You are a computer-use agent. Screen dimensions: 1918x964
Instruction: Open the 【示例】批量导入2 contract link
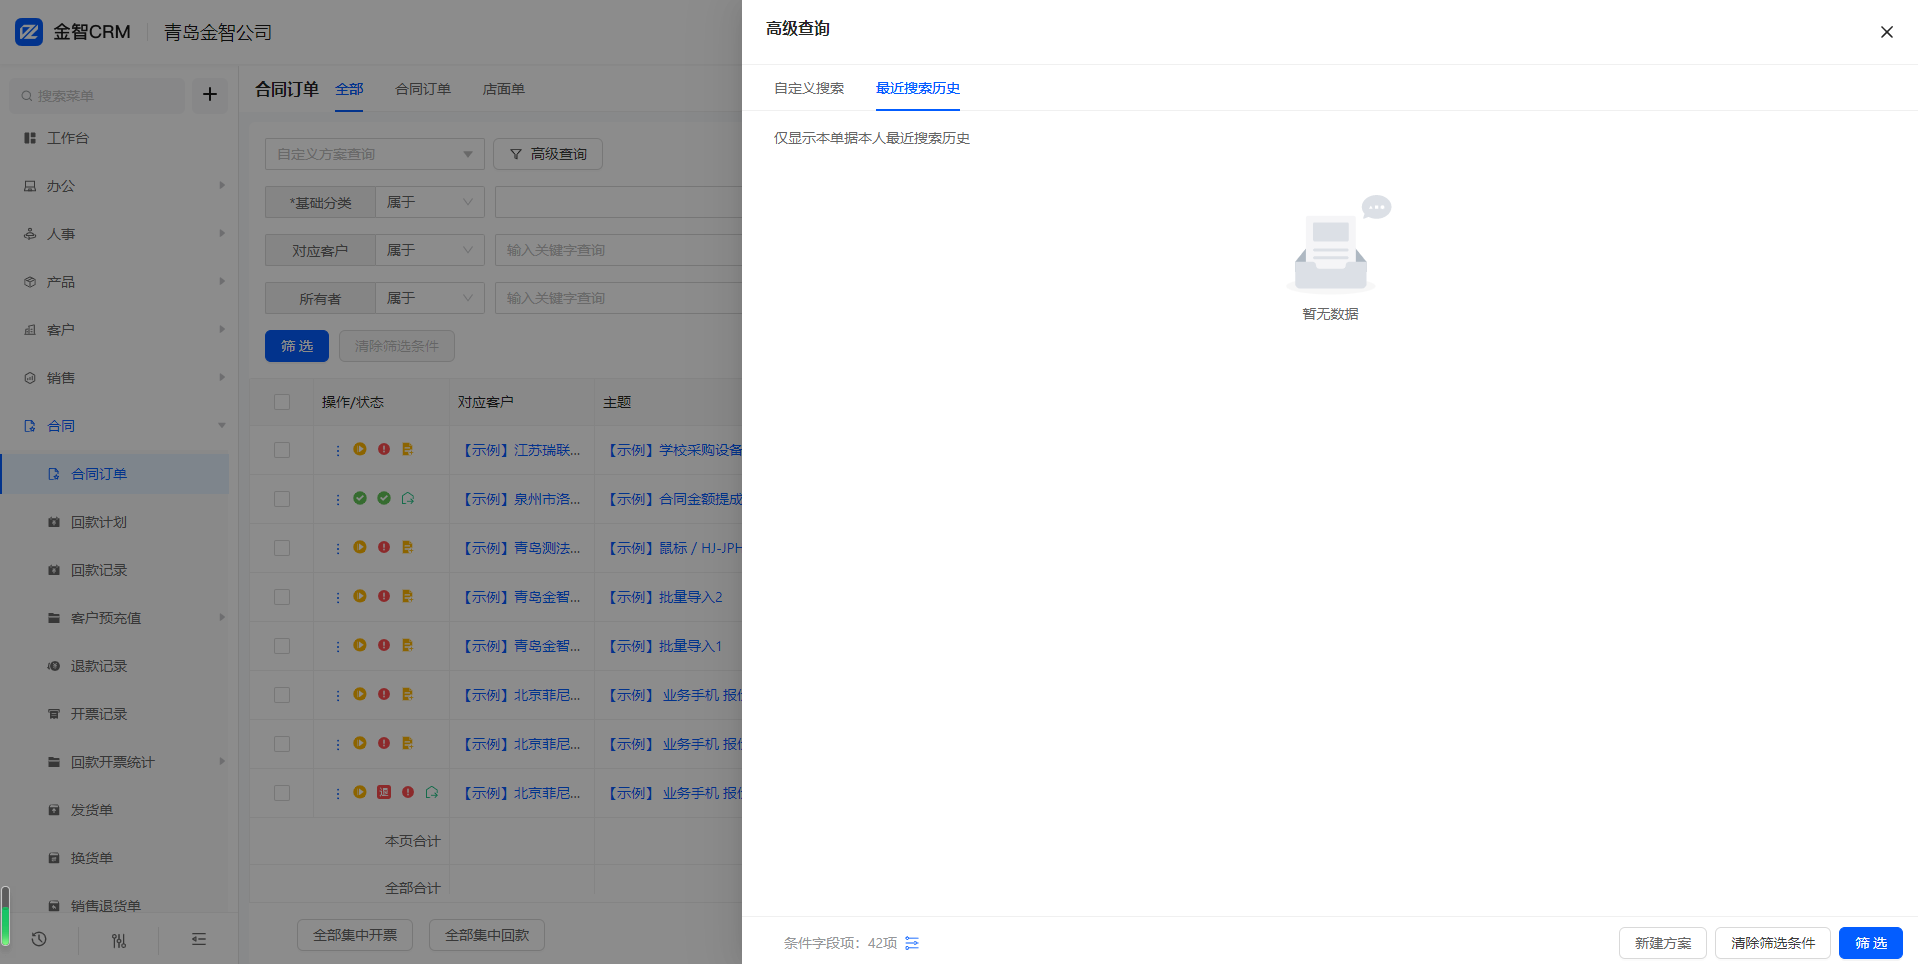pos(665,597)
